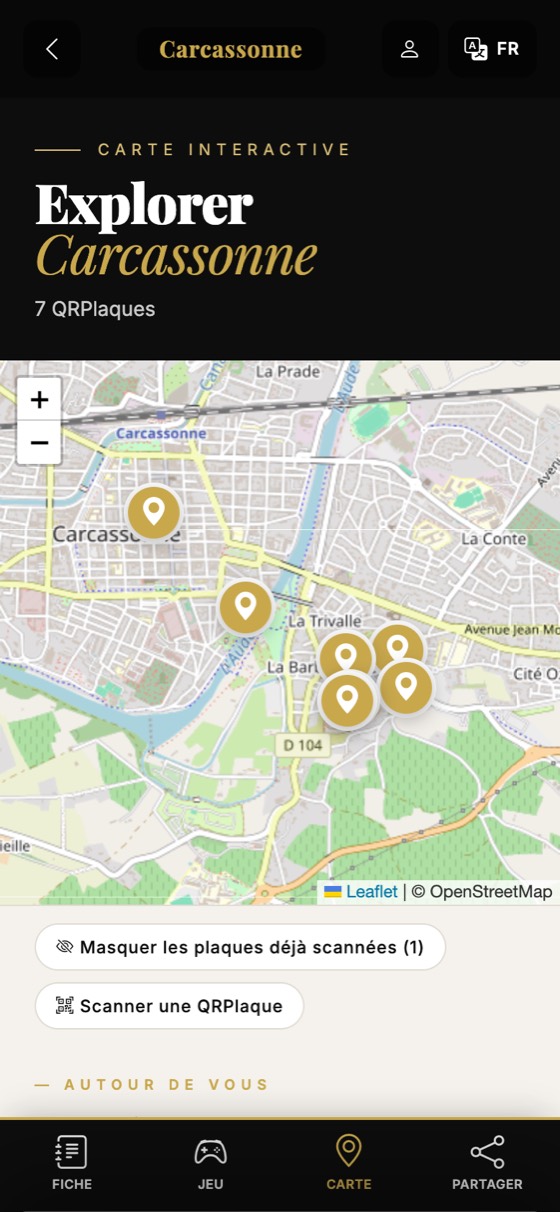Zoom out the map with minus button
Image resolution: width=560 pixels, height=1212 pixels.
(39, 443)
